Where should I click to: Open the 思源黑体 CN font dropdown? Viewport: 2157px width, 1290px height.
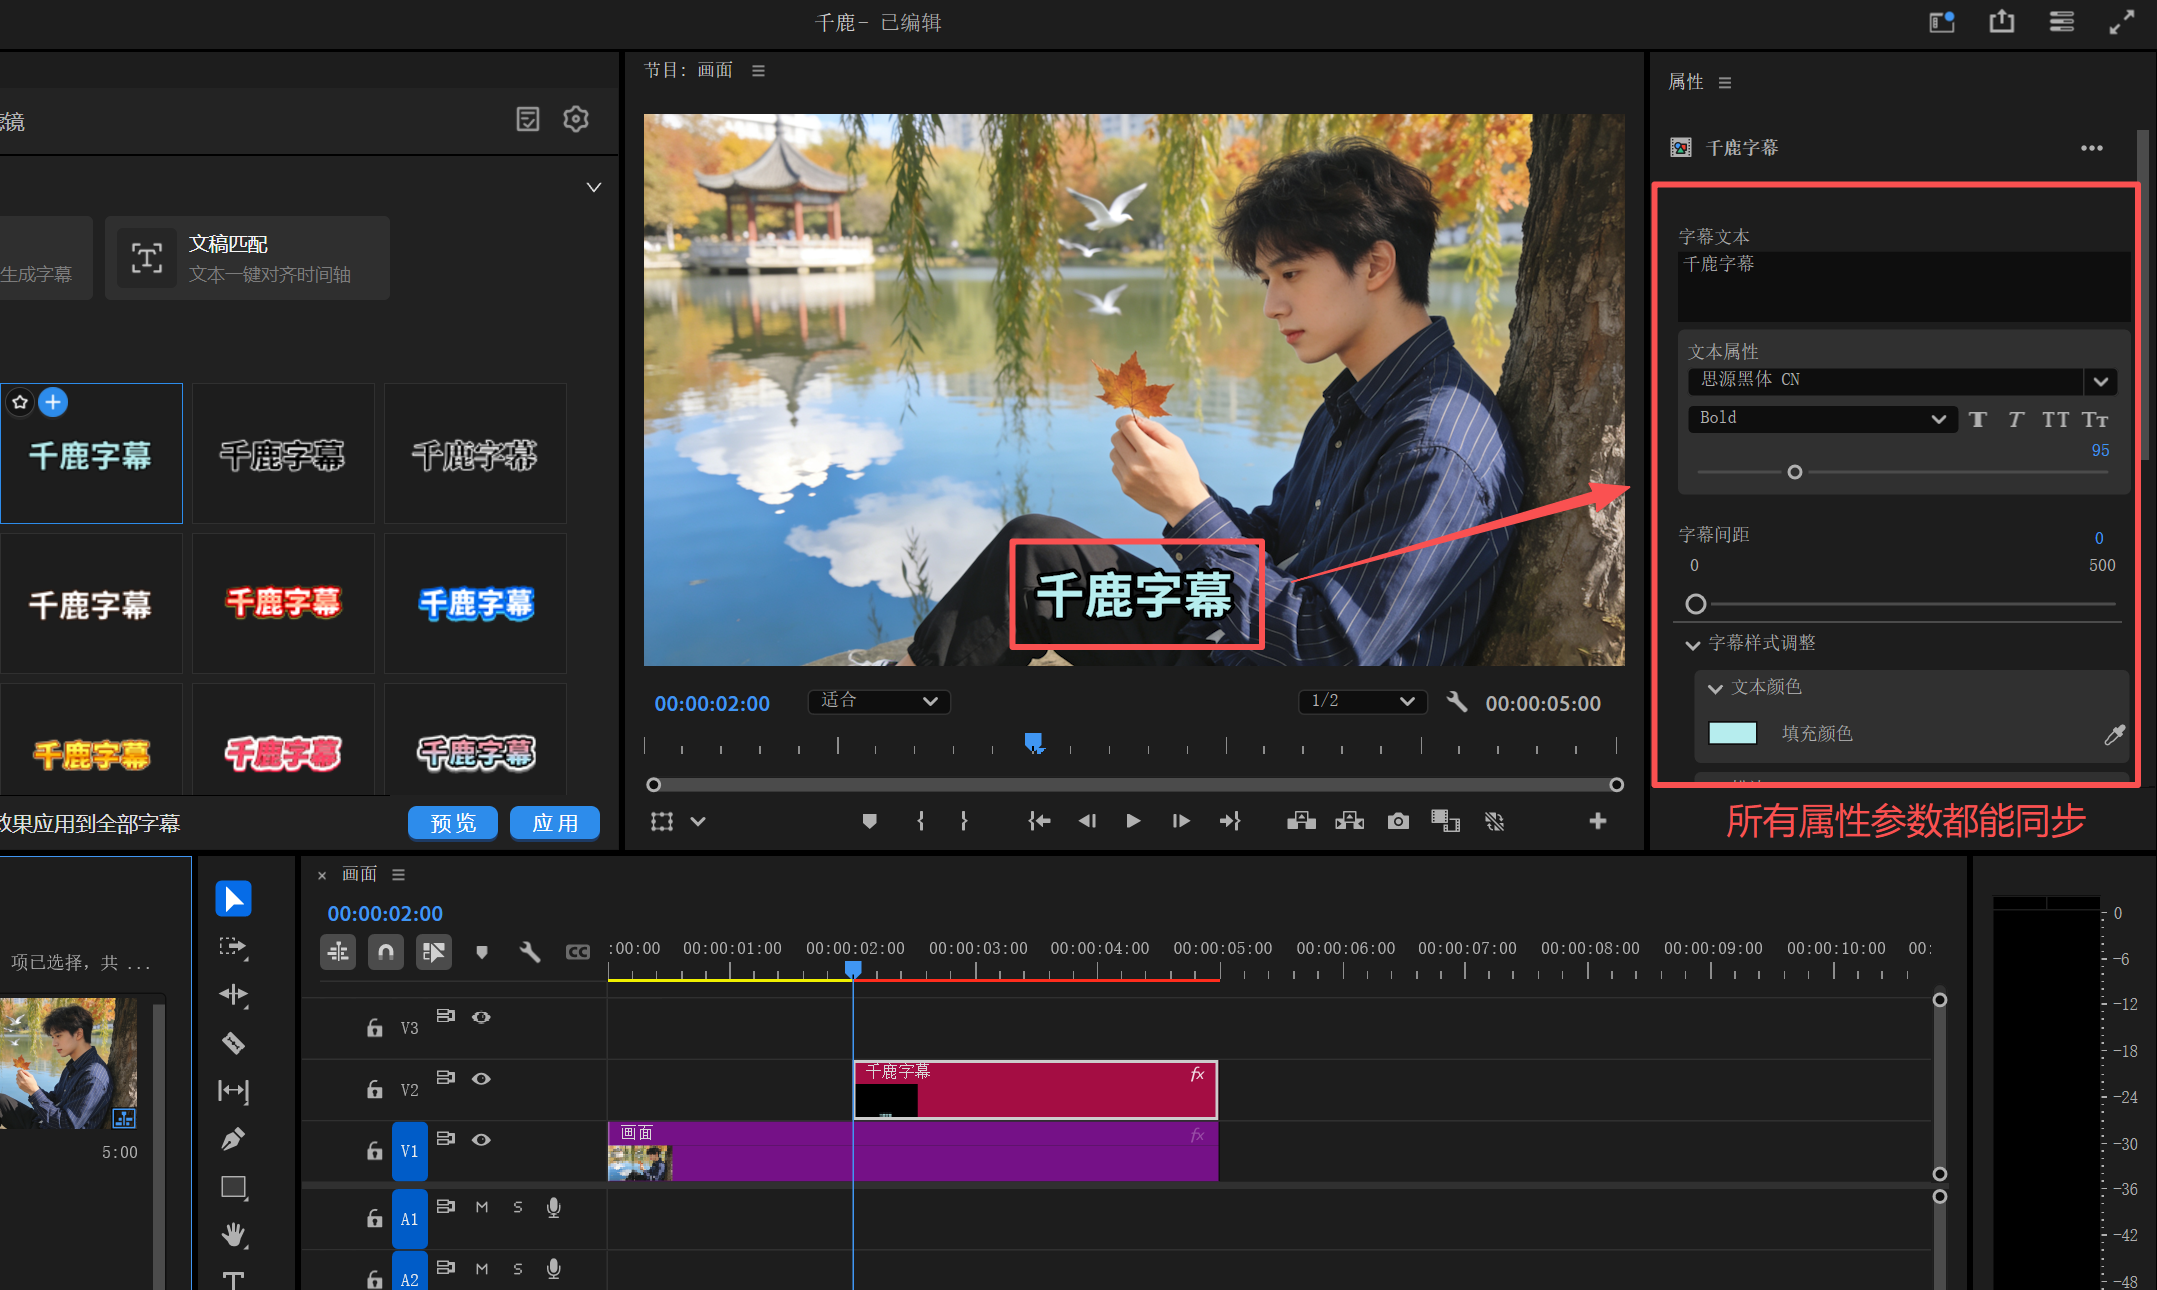pos(2100,381)
